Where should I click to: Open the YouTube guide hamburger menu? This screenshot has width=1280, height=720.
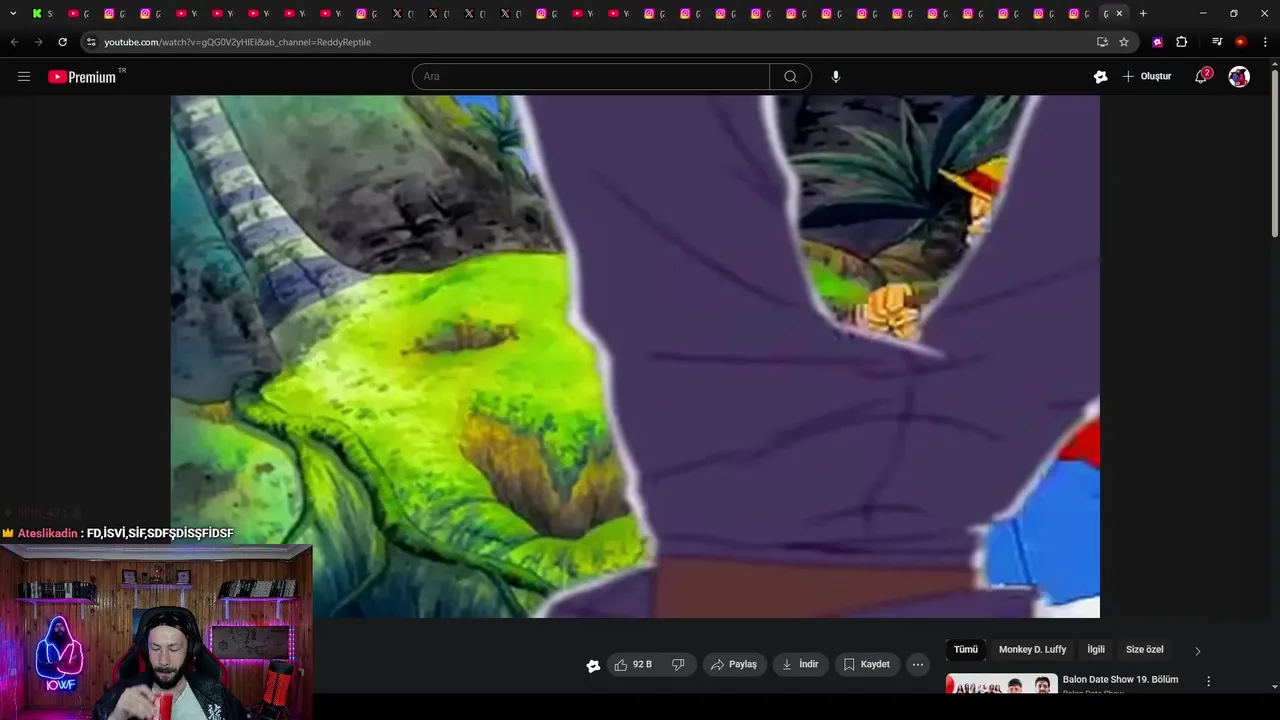click(x=24, y=76)
